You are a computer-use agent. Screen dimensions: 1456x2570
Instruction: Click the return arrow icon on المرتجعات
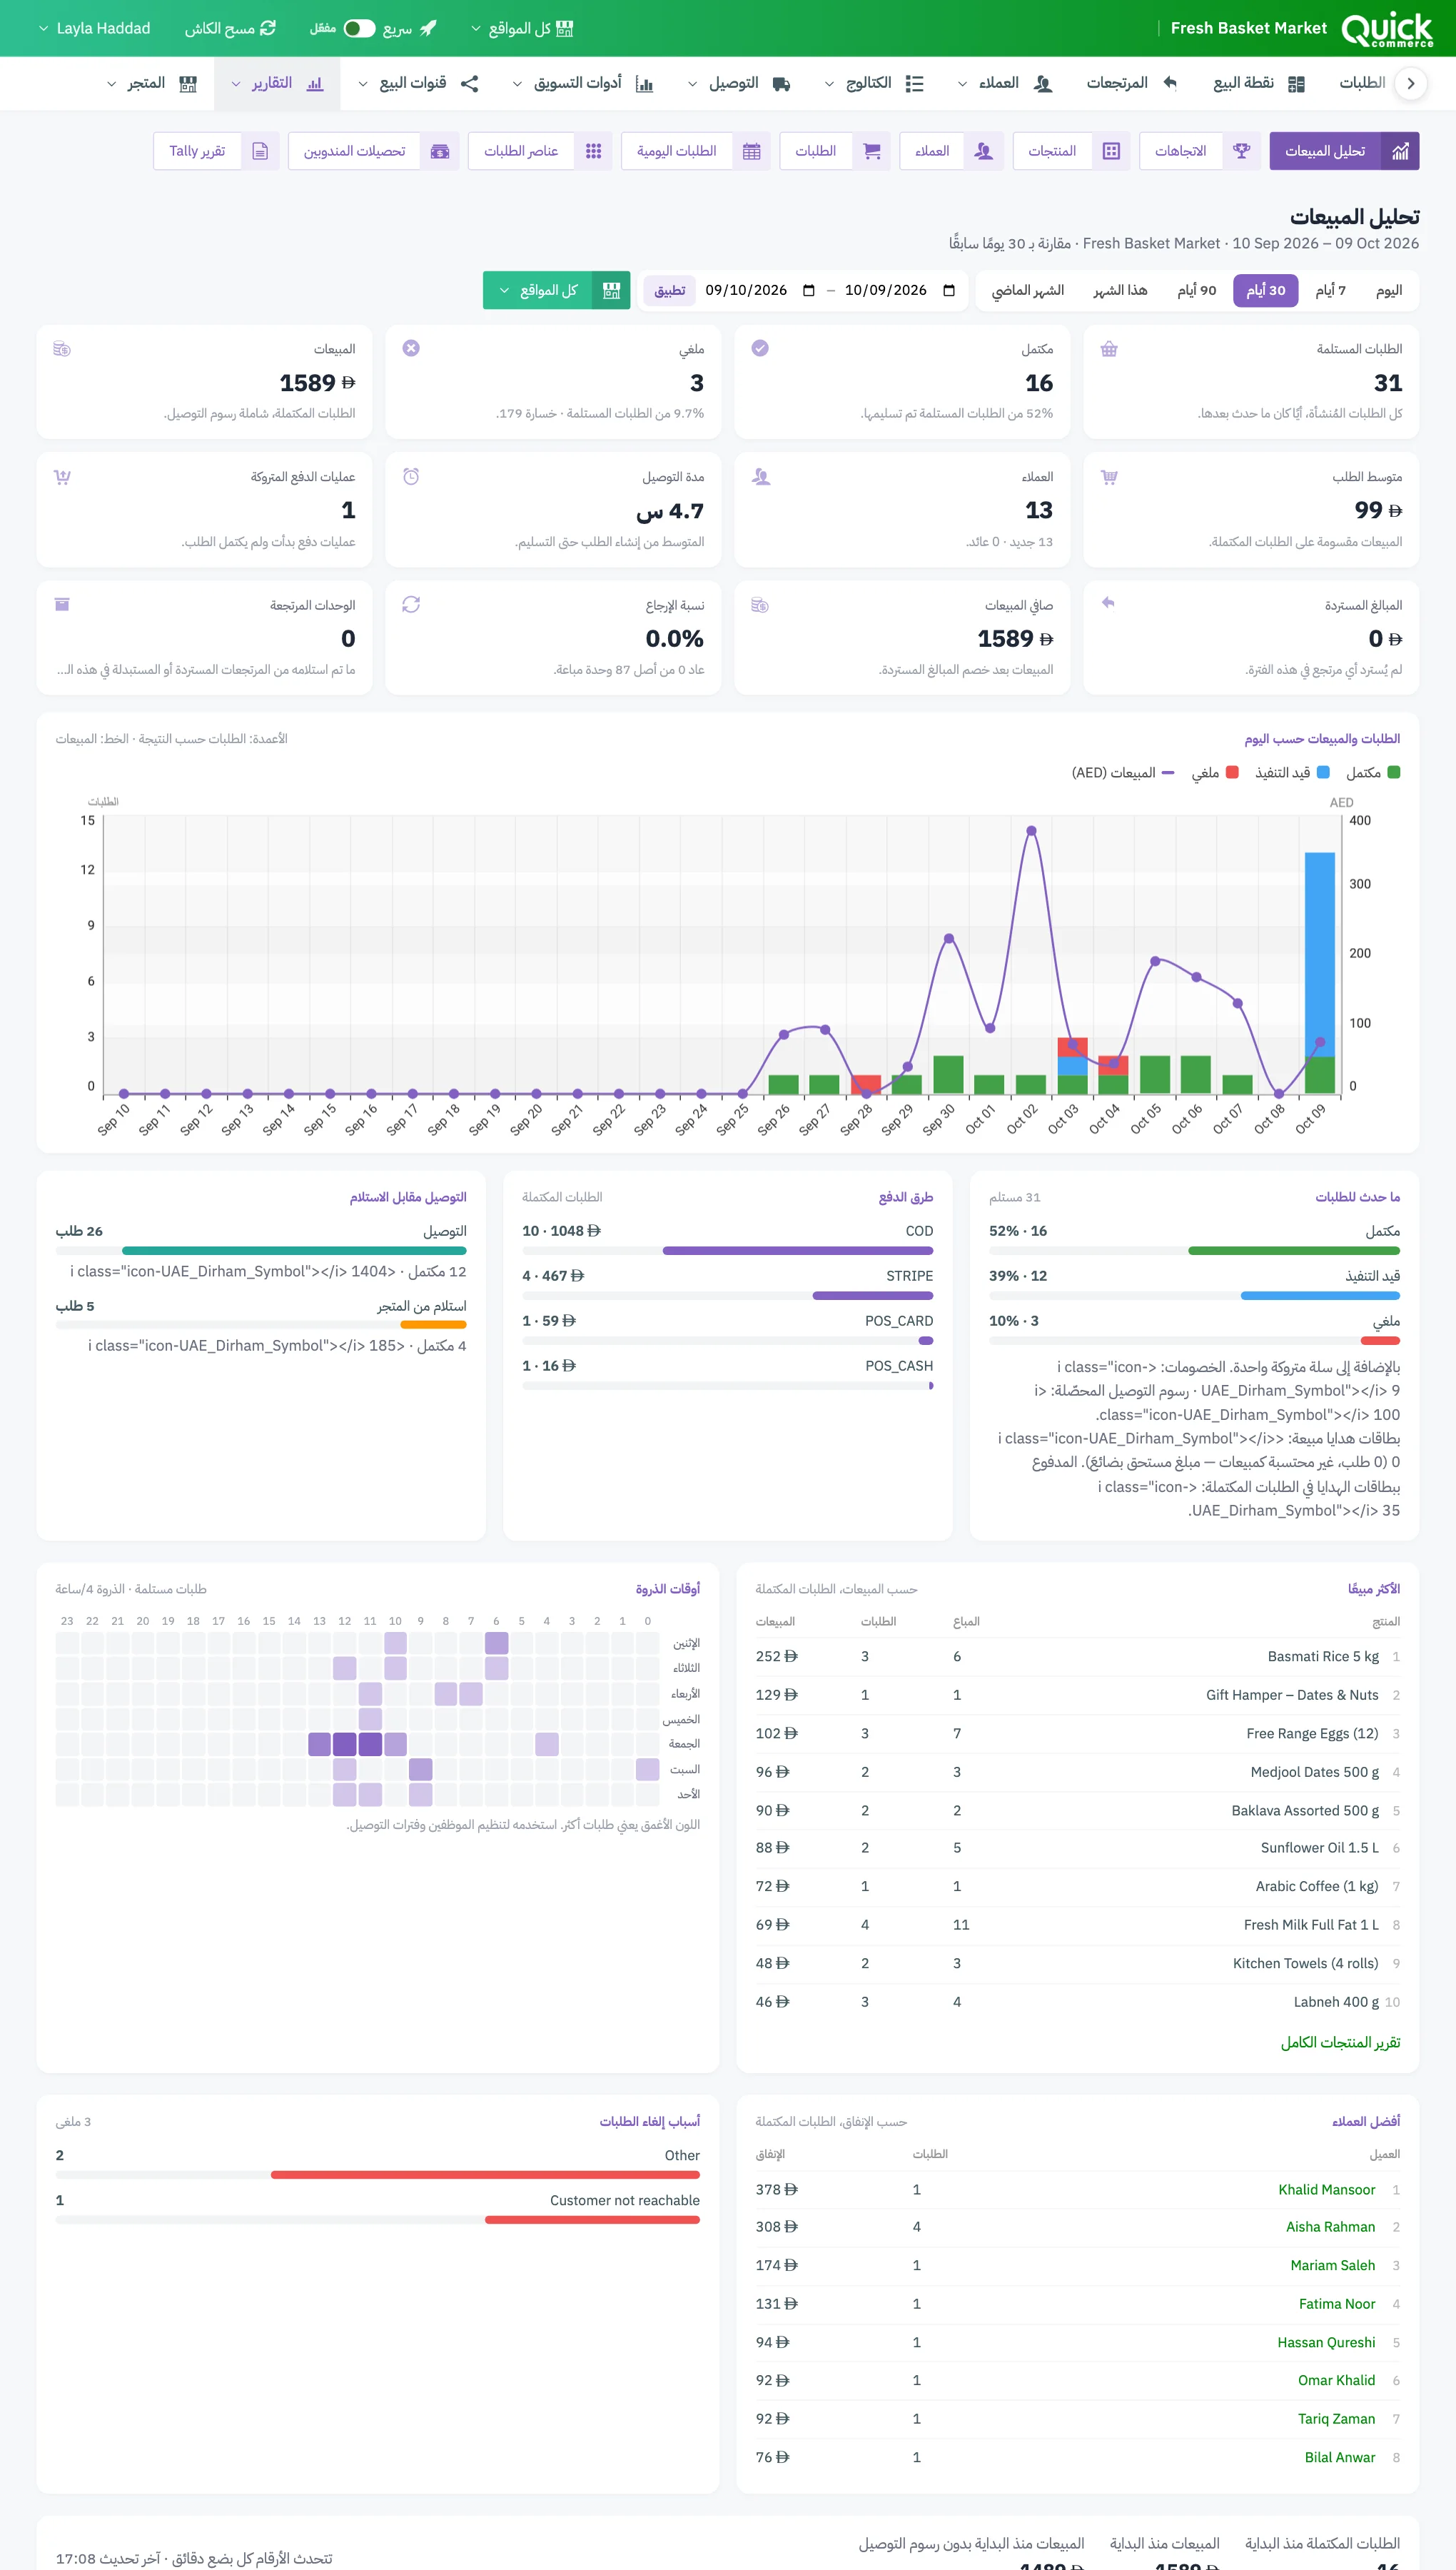[1170, 83]
